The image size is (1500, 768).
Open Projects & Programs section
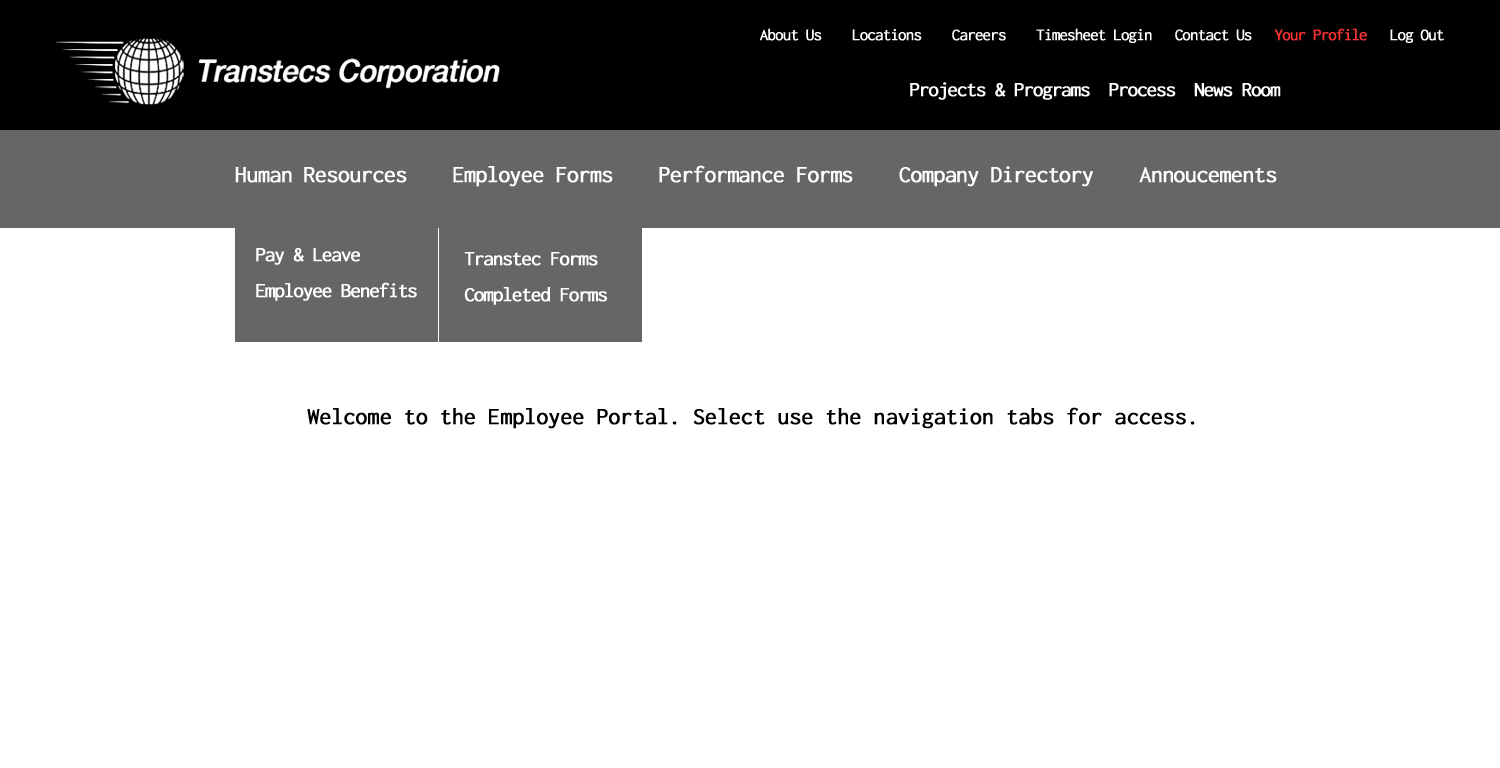coord(998,90)
